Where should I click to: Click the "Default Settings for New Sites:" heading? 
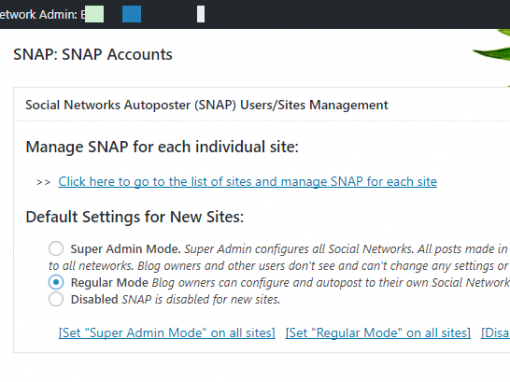135,217
